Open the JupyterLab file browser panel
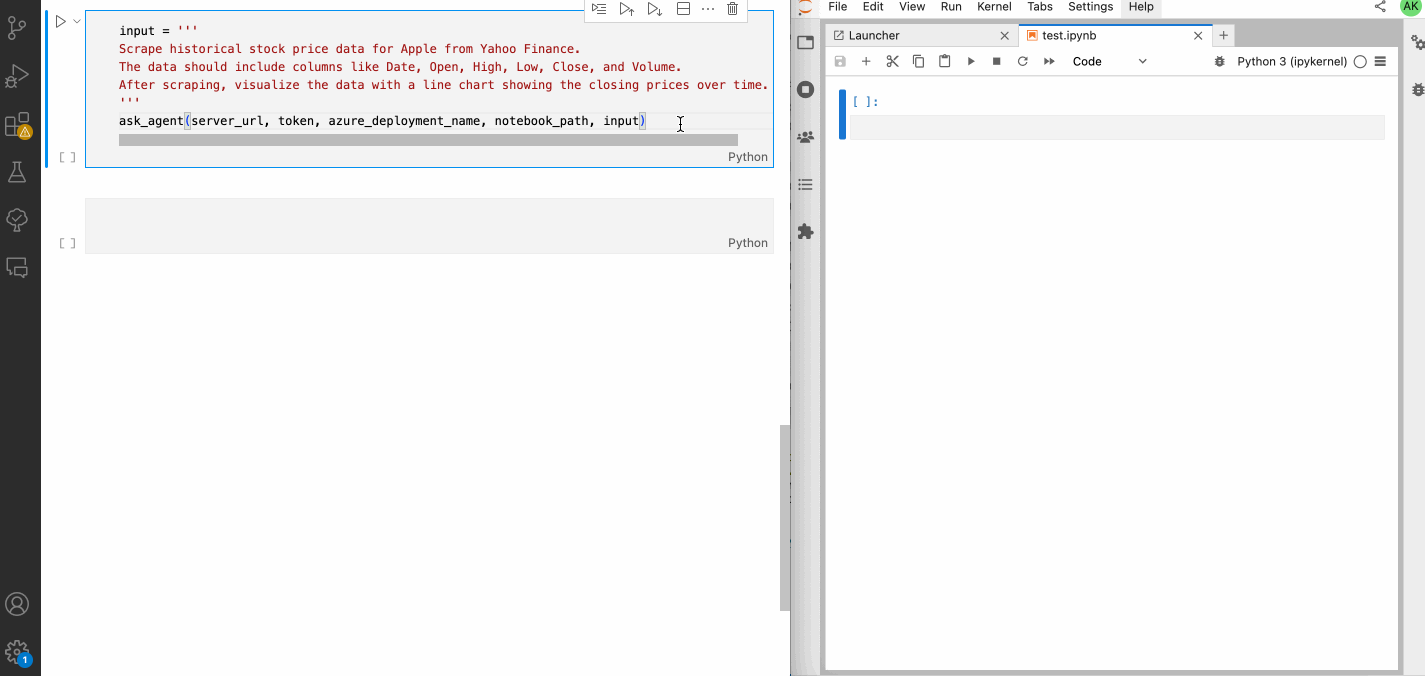Viewport: 1425px width, 676px height. [805, 42]
